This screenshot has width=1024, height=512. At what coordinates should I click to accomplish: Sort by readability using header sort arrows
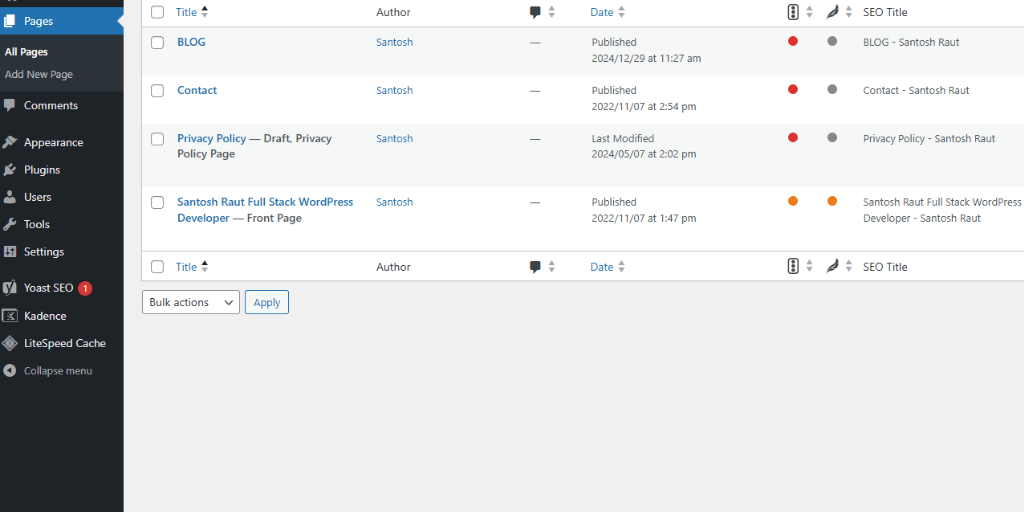848,12
